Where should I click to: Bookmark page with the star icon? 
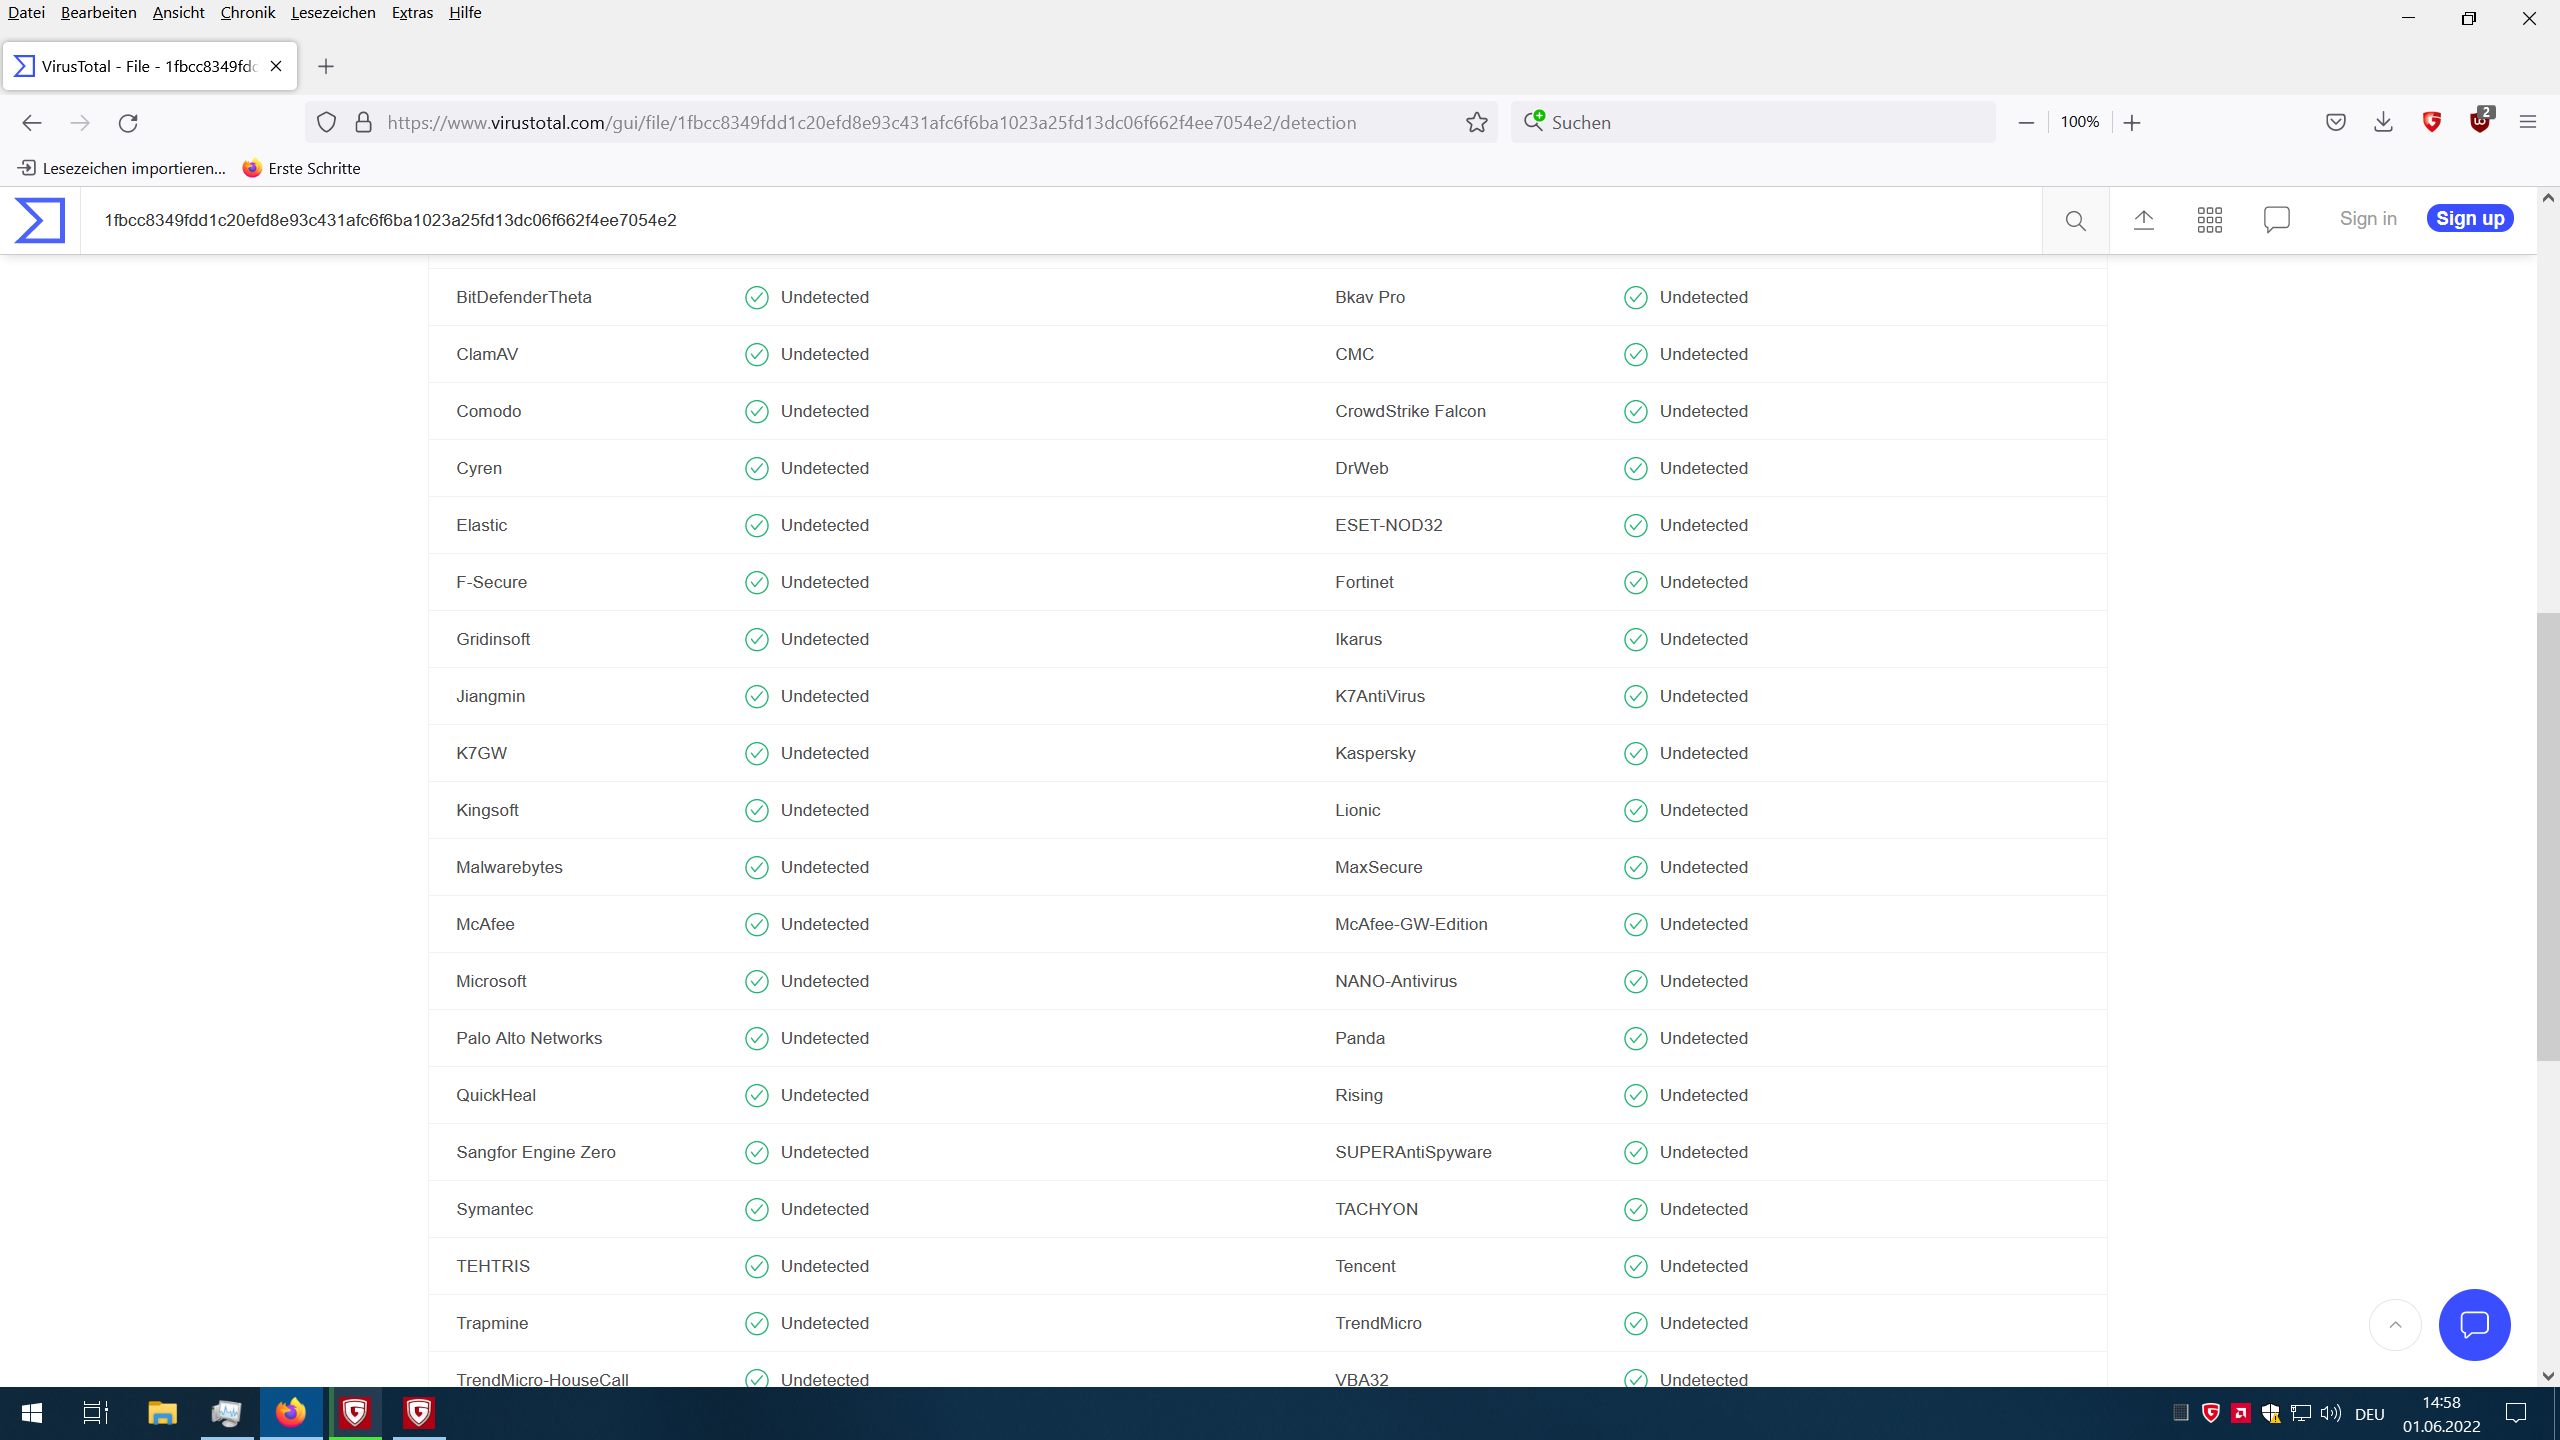1477,122
